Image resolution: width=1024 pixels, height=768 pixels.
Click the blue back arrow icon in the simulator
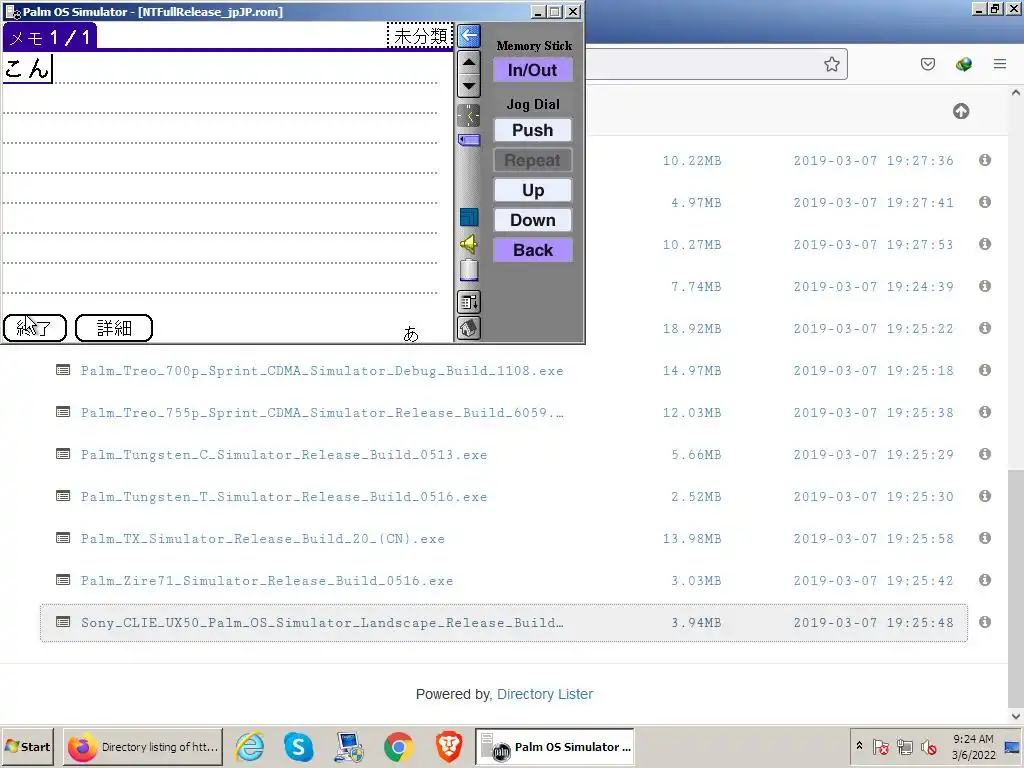[x=469, y=36]
